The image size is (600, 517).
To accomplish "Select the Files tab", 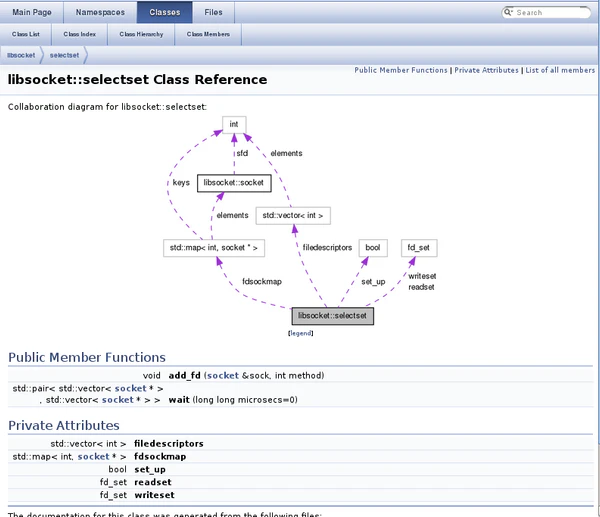I will pyautogui.click(x=213, y=12).
